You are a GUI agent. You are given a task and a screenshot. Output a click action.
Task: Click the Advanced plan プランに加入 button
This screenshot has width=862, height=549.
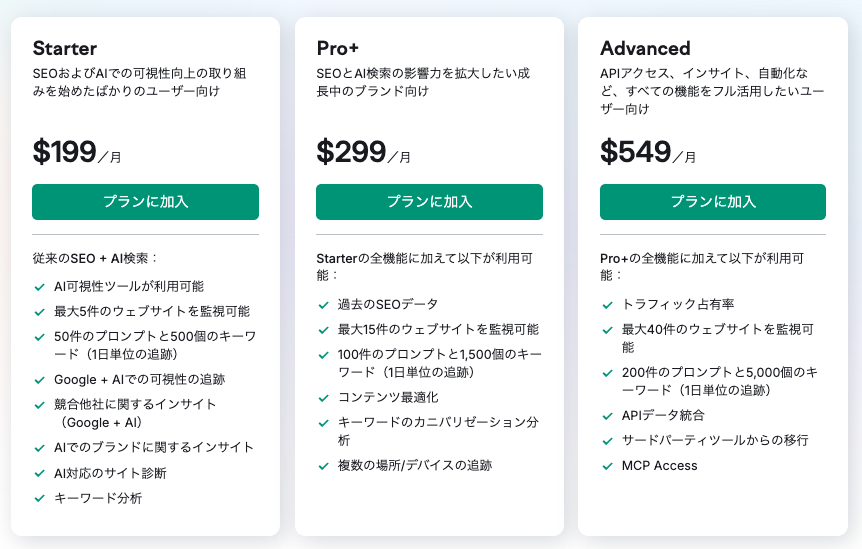point(712,202)
